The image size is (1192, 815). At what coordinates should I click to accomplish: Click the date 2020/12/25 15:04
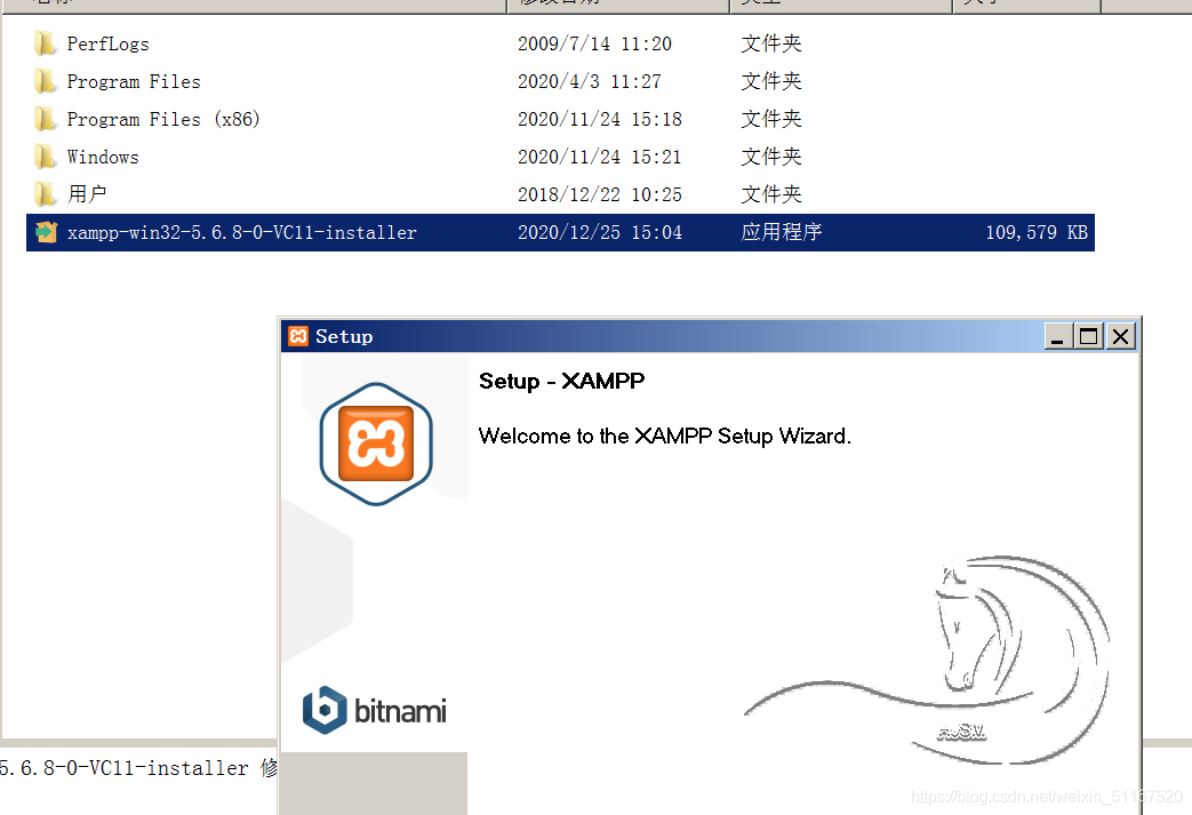pos(600,233)
